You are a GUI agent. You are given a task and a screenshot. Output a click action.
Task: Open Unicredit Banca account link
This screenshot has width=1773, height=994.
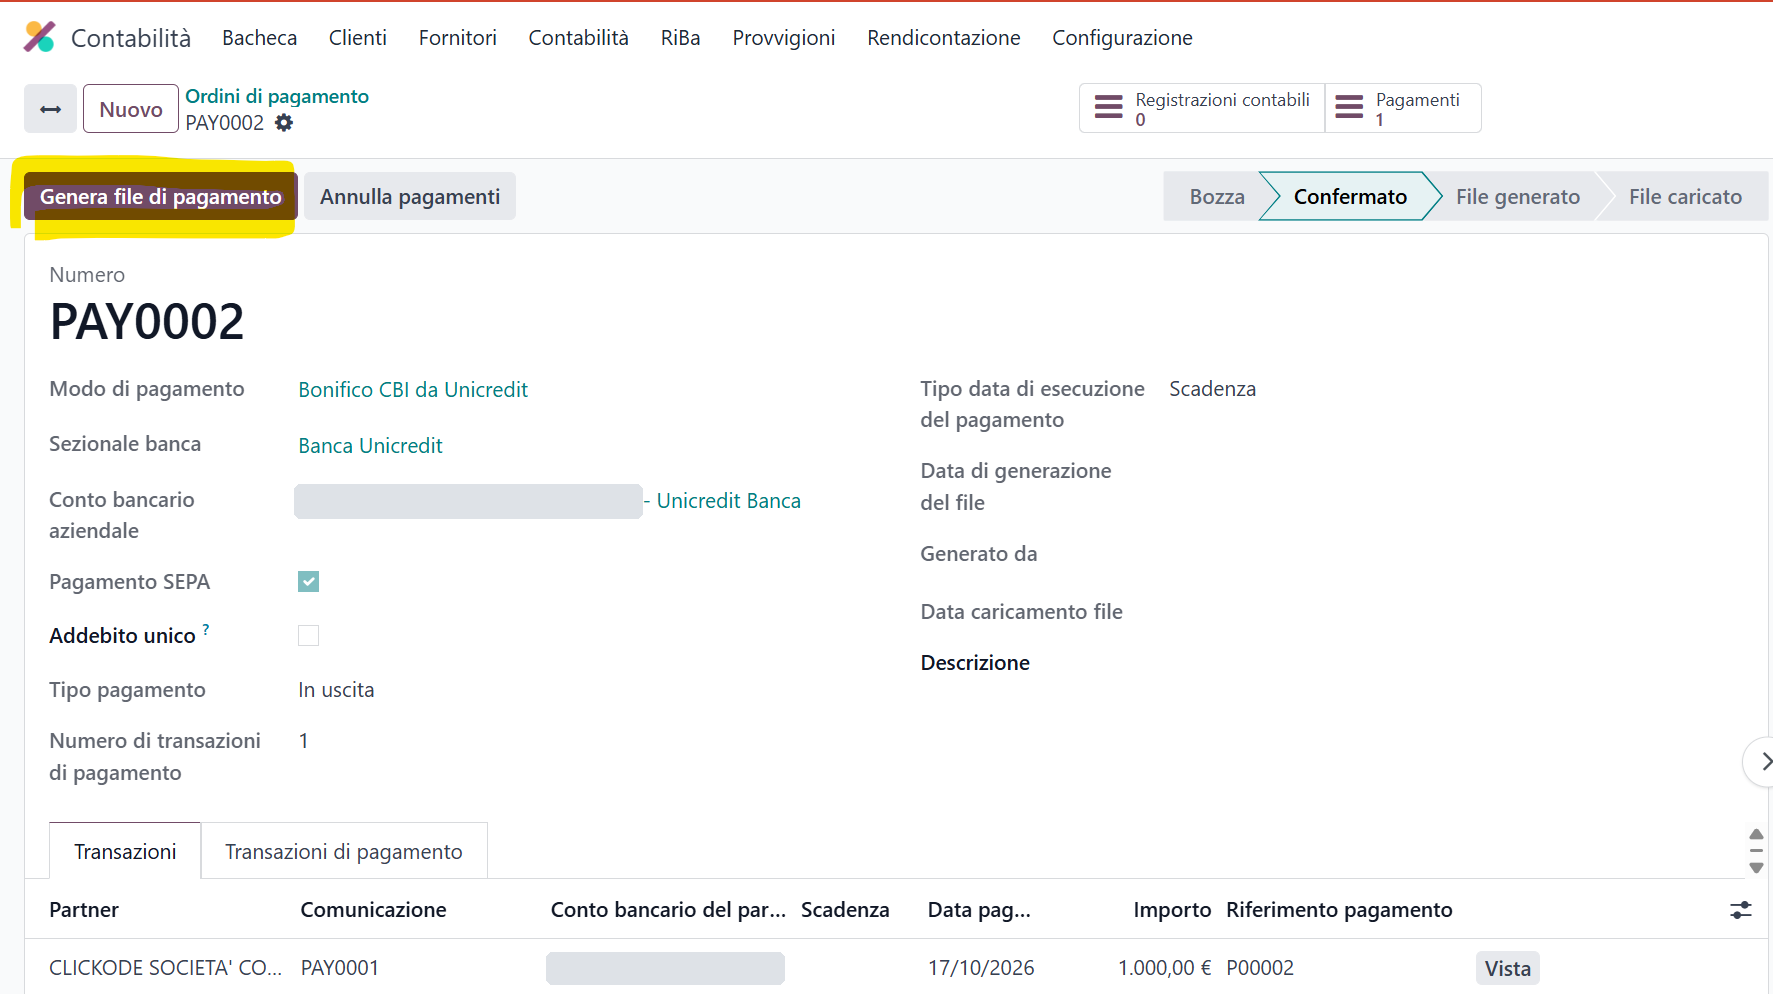point(729,501)
